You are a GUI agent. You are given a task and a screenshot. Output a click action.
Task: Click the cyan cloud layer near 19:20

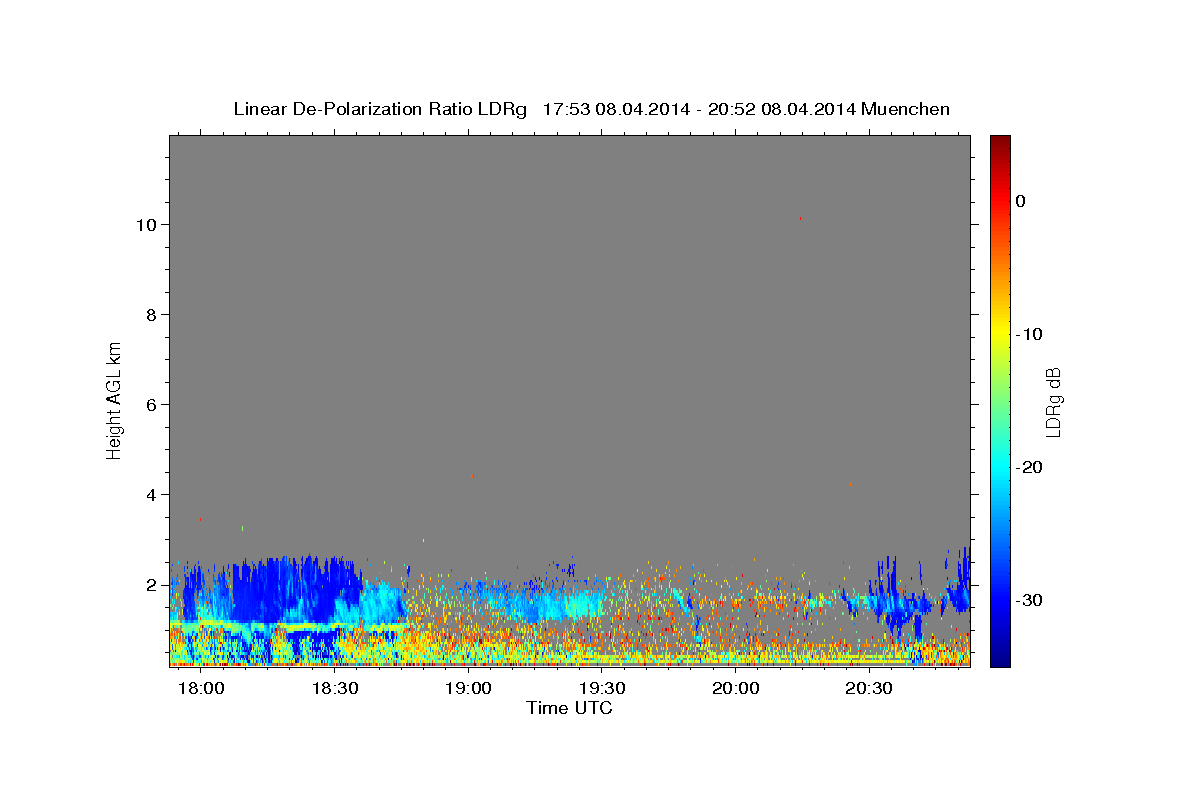[x=560, y=605]
